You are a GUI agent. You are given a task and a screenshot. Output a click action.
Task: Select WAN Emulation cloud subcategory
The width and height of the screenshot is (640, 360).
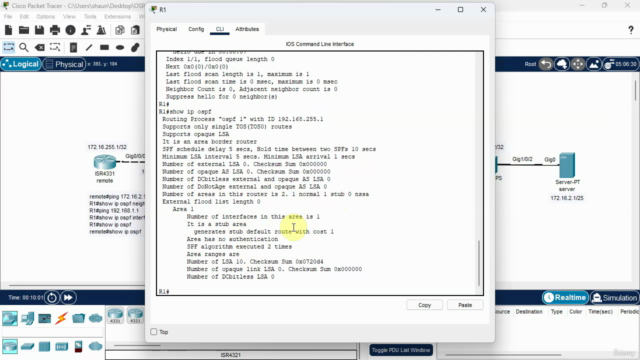[x=96, y=347]
